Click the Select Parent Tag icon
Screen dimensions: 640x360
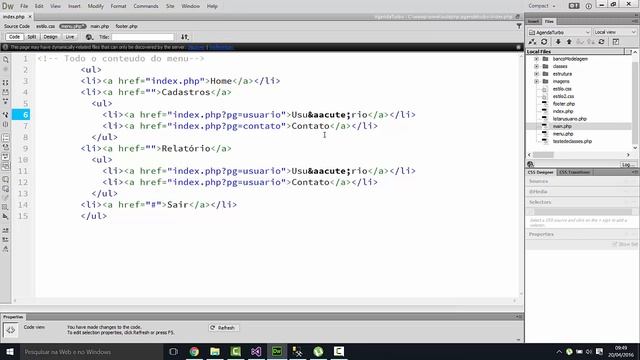click(6, 115)
